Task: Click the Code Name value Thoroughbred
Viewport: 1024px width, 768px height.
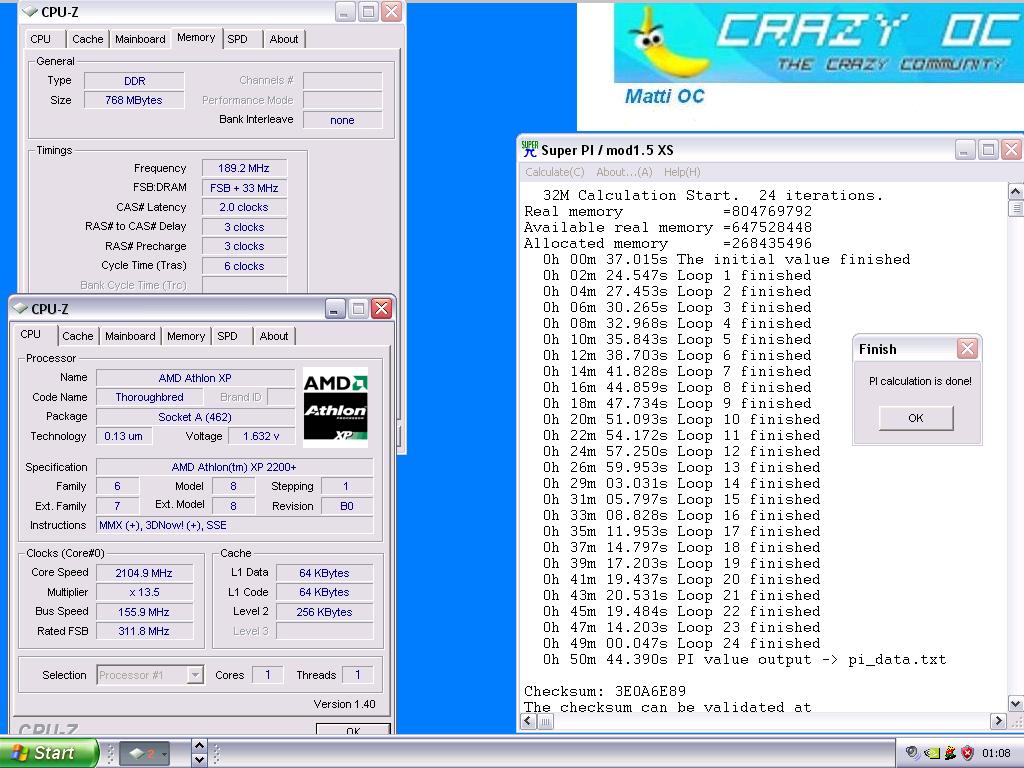Action: pyautogui.click(x=150, y=397)
